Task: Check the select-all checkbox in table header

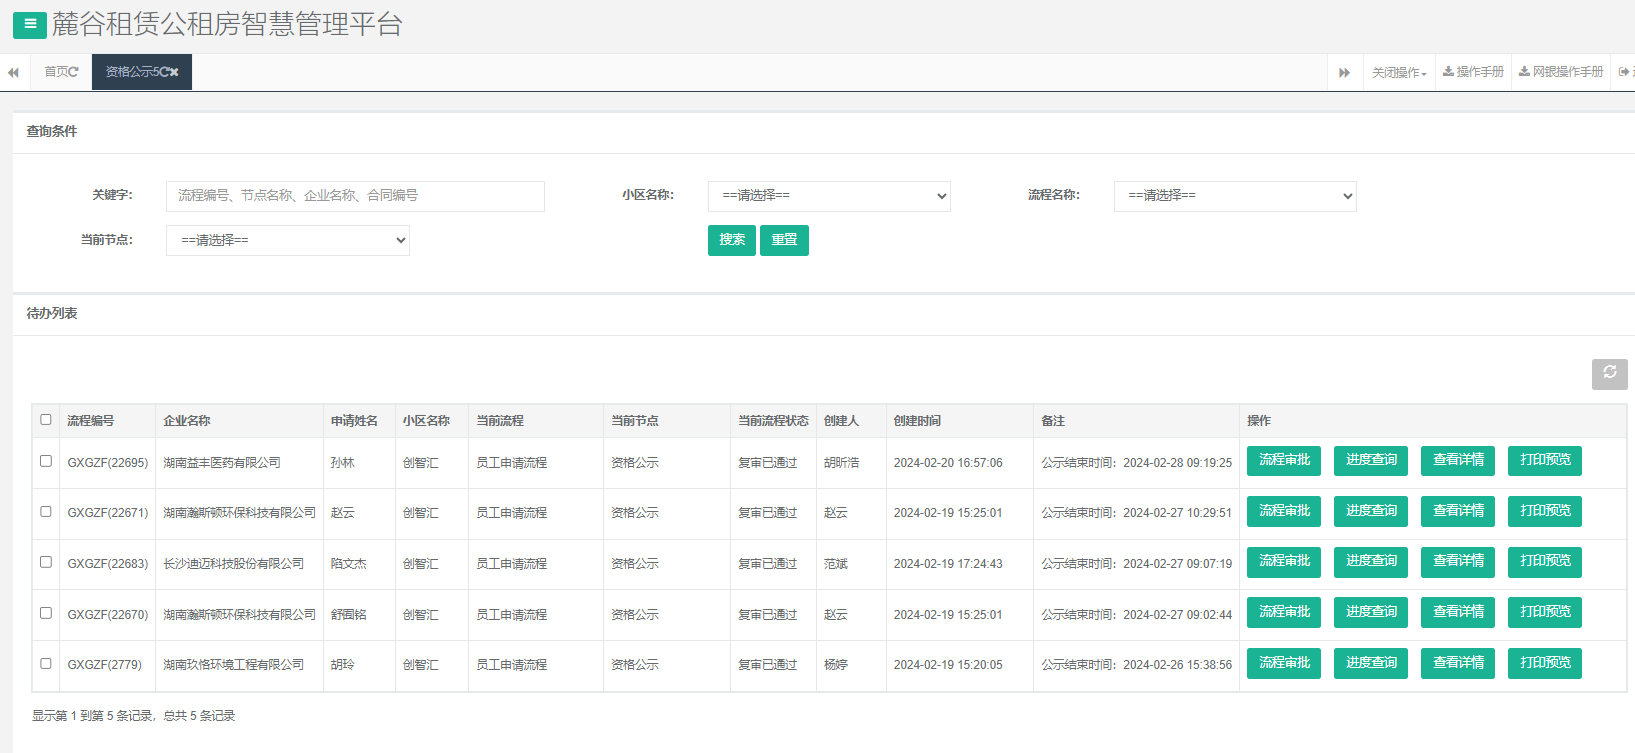Action: click(46, 420)
